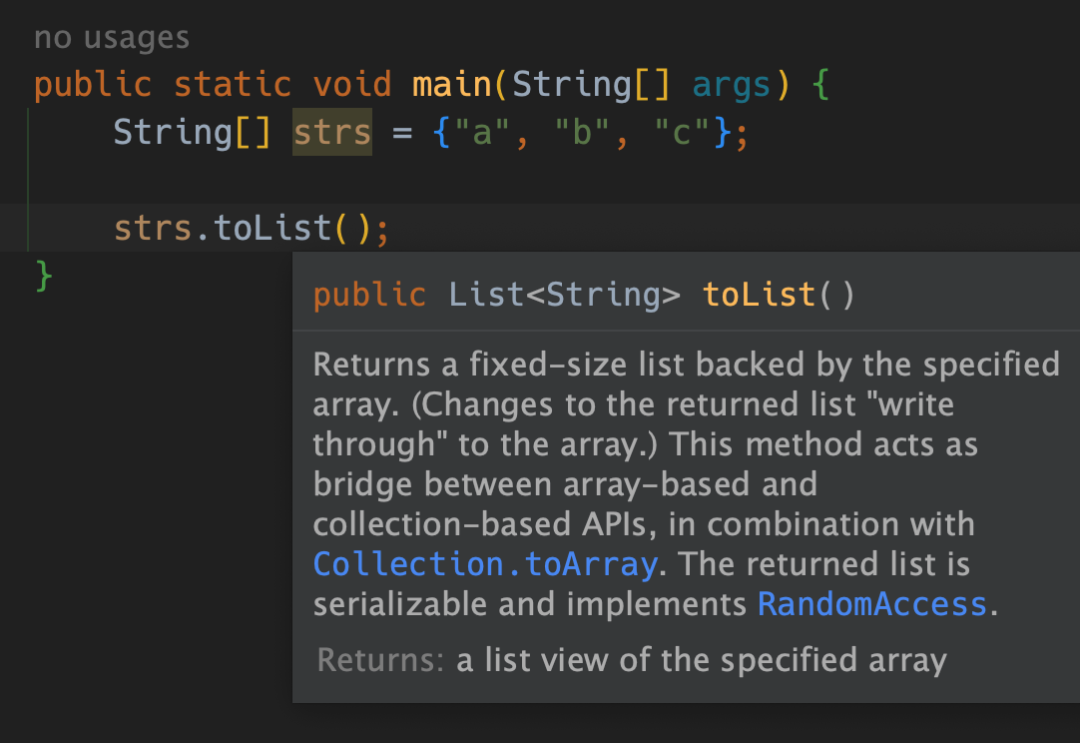Click the "Returns:" label in documentation popup
The height and width of the screenshot is (743, 1080).
380,660
